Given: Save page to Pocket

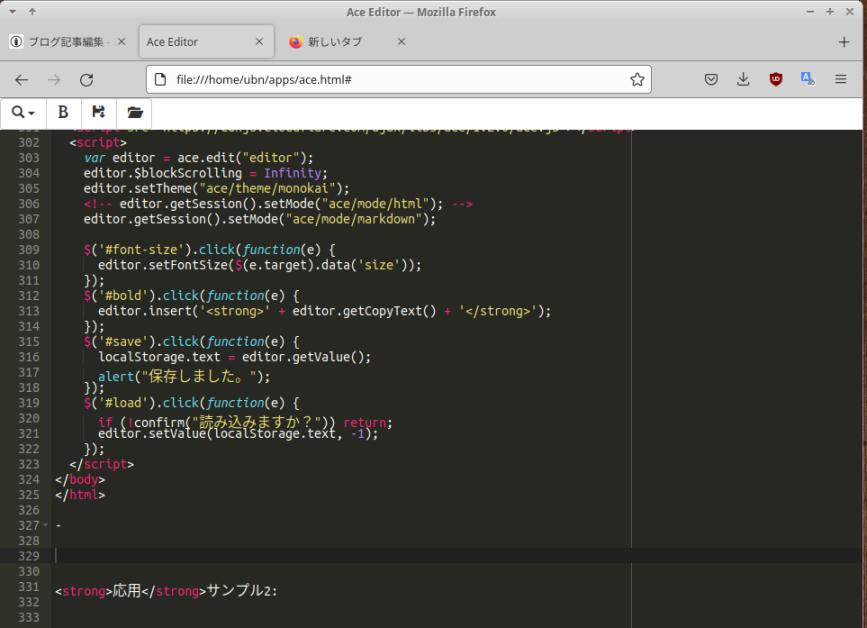Looking at the screenshot, I should (711, 80).
